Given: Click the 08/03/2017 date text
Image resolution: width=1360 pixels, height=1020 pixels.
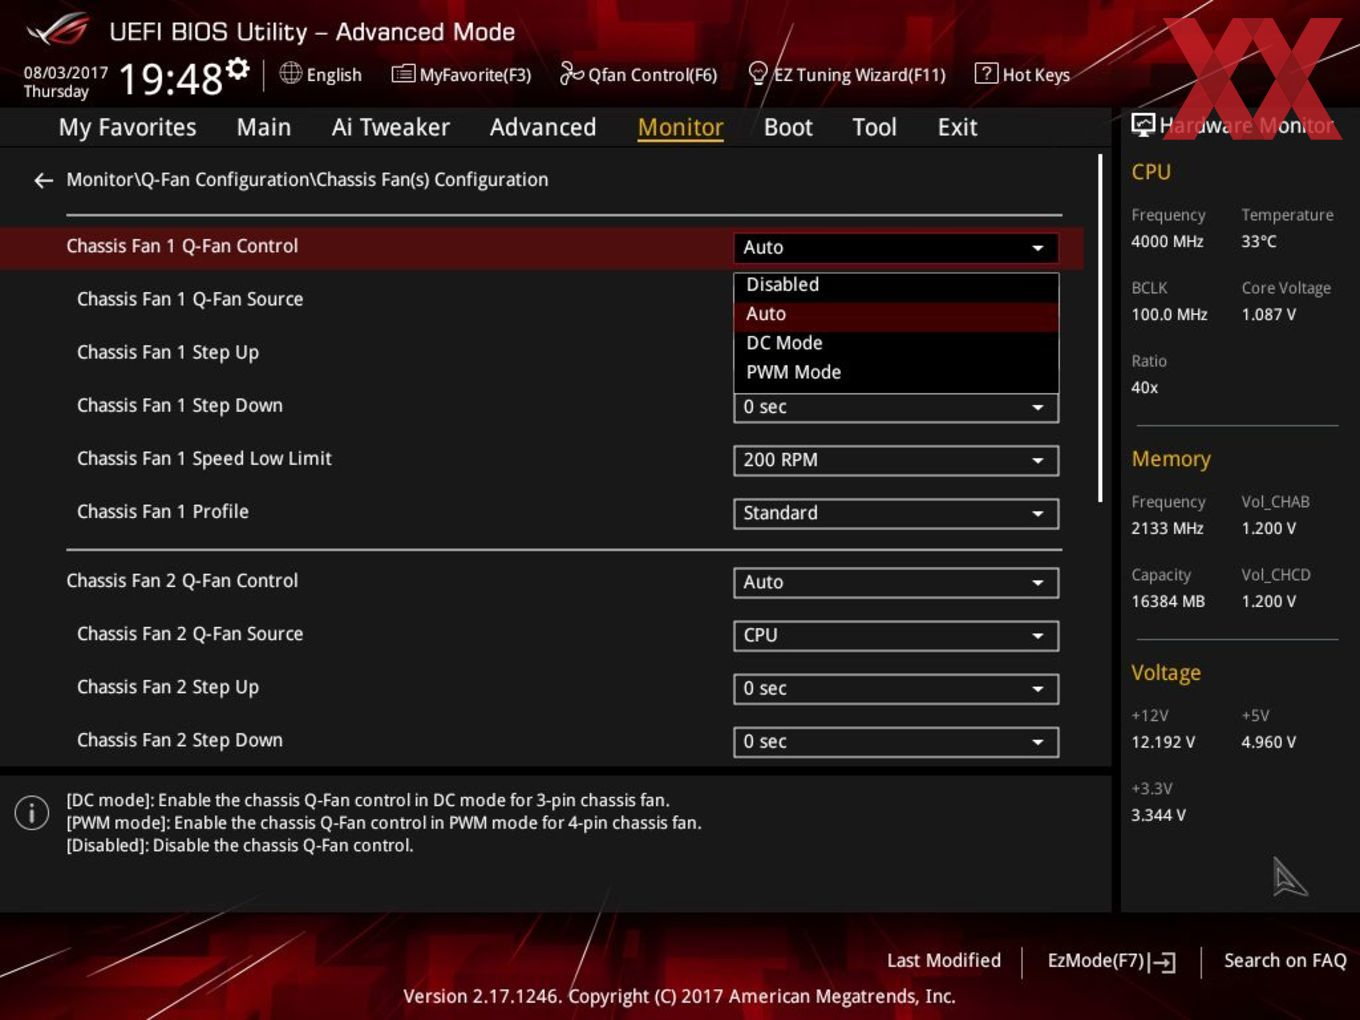Looking at the screenshot, I should 66,73.
